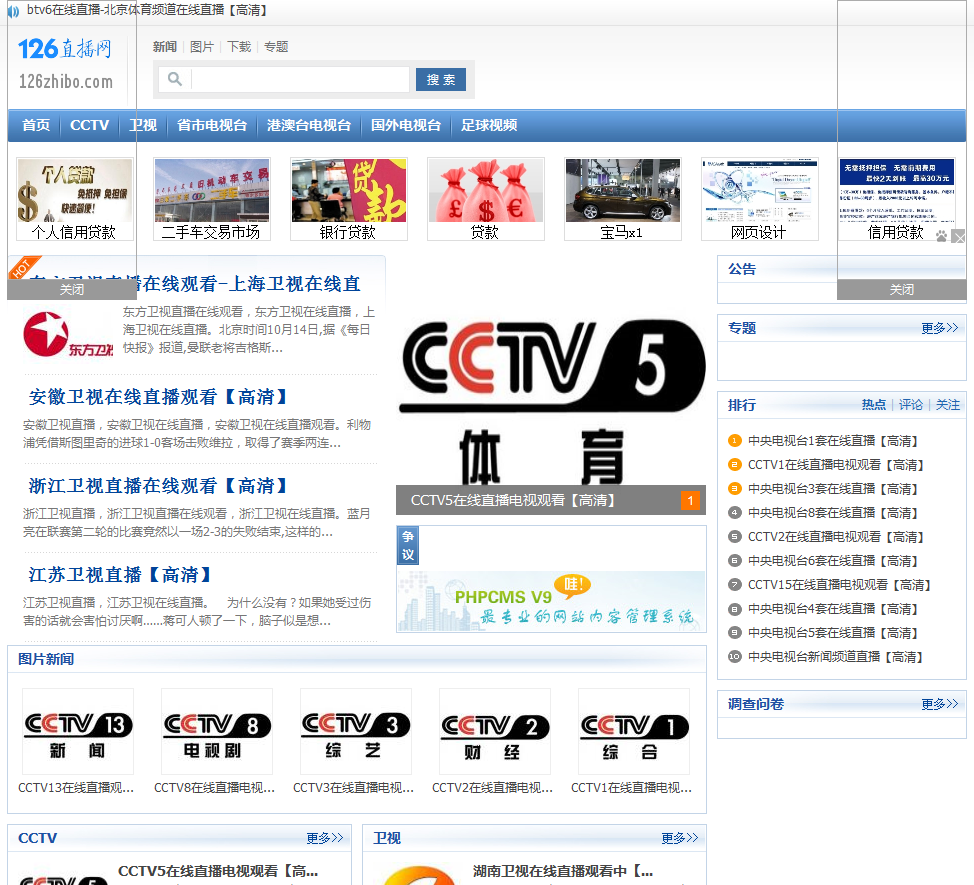Viewport: 974px width, 885px height.
Task: Open CCTV in navigation bar
Action: click(89, 125)
